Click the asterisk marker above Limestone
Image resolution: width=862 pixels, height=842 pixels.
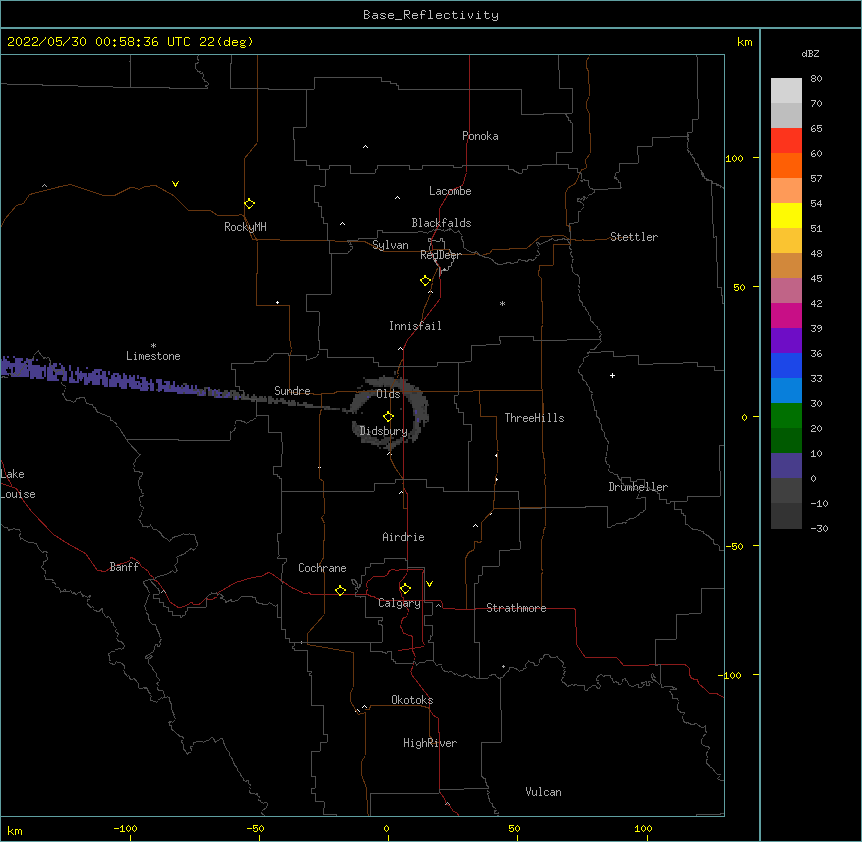pos(153,346)
